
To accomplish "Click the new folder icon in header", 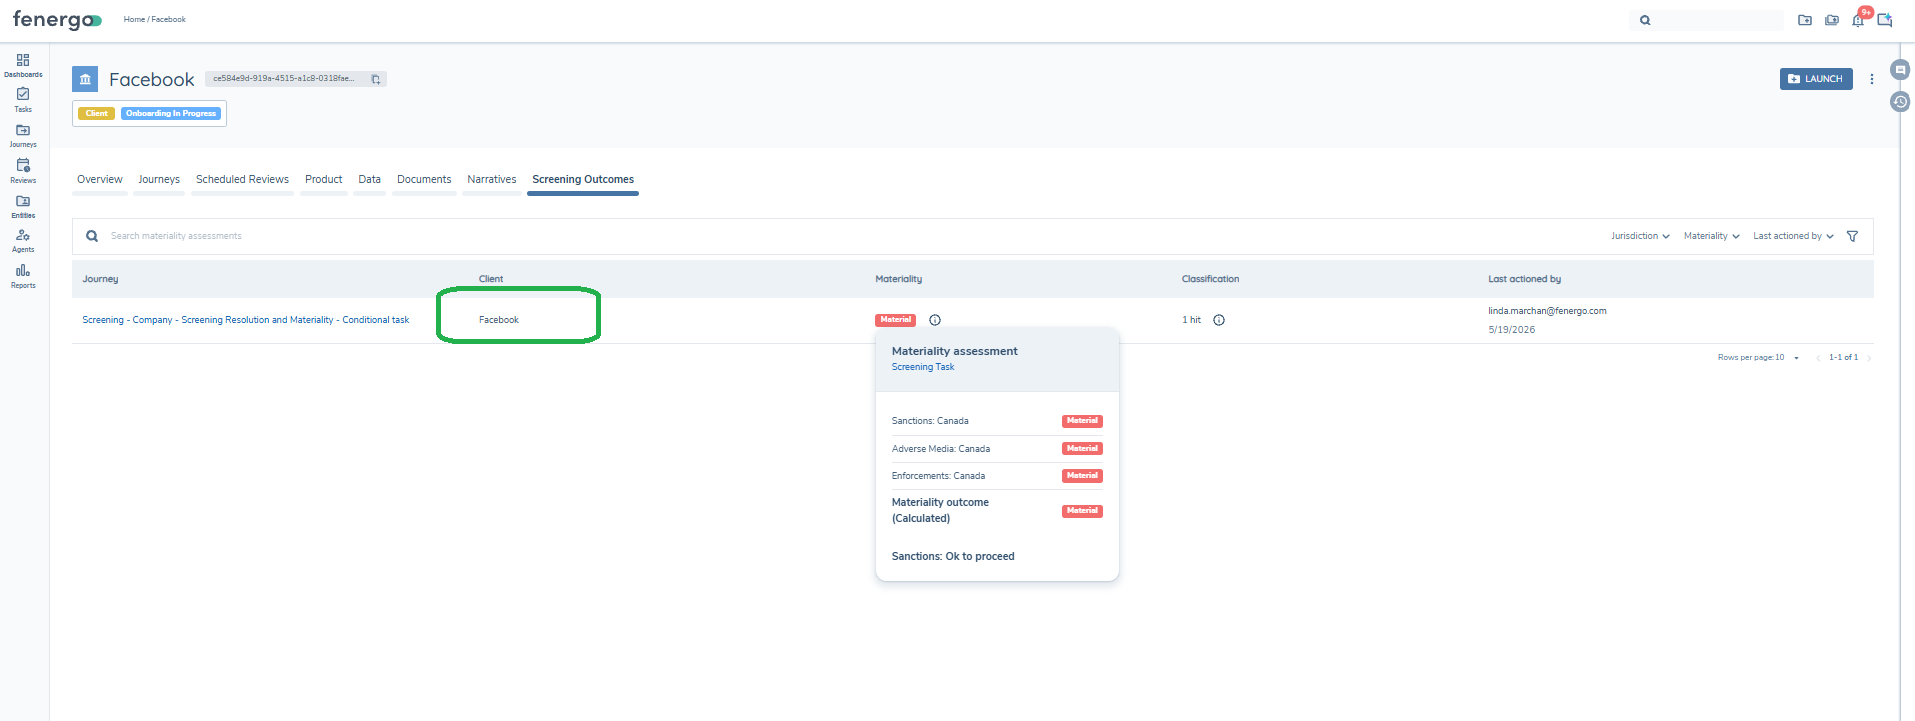I will (x=1805, y=20).
